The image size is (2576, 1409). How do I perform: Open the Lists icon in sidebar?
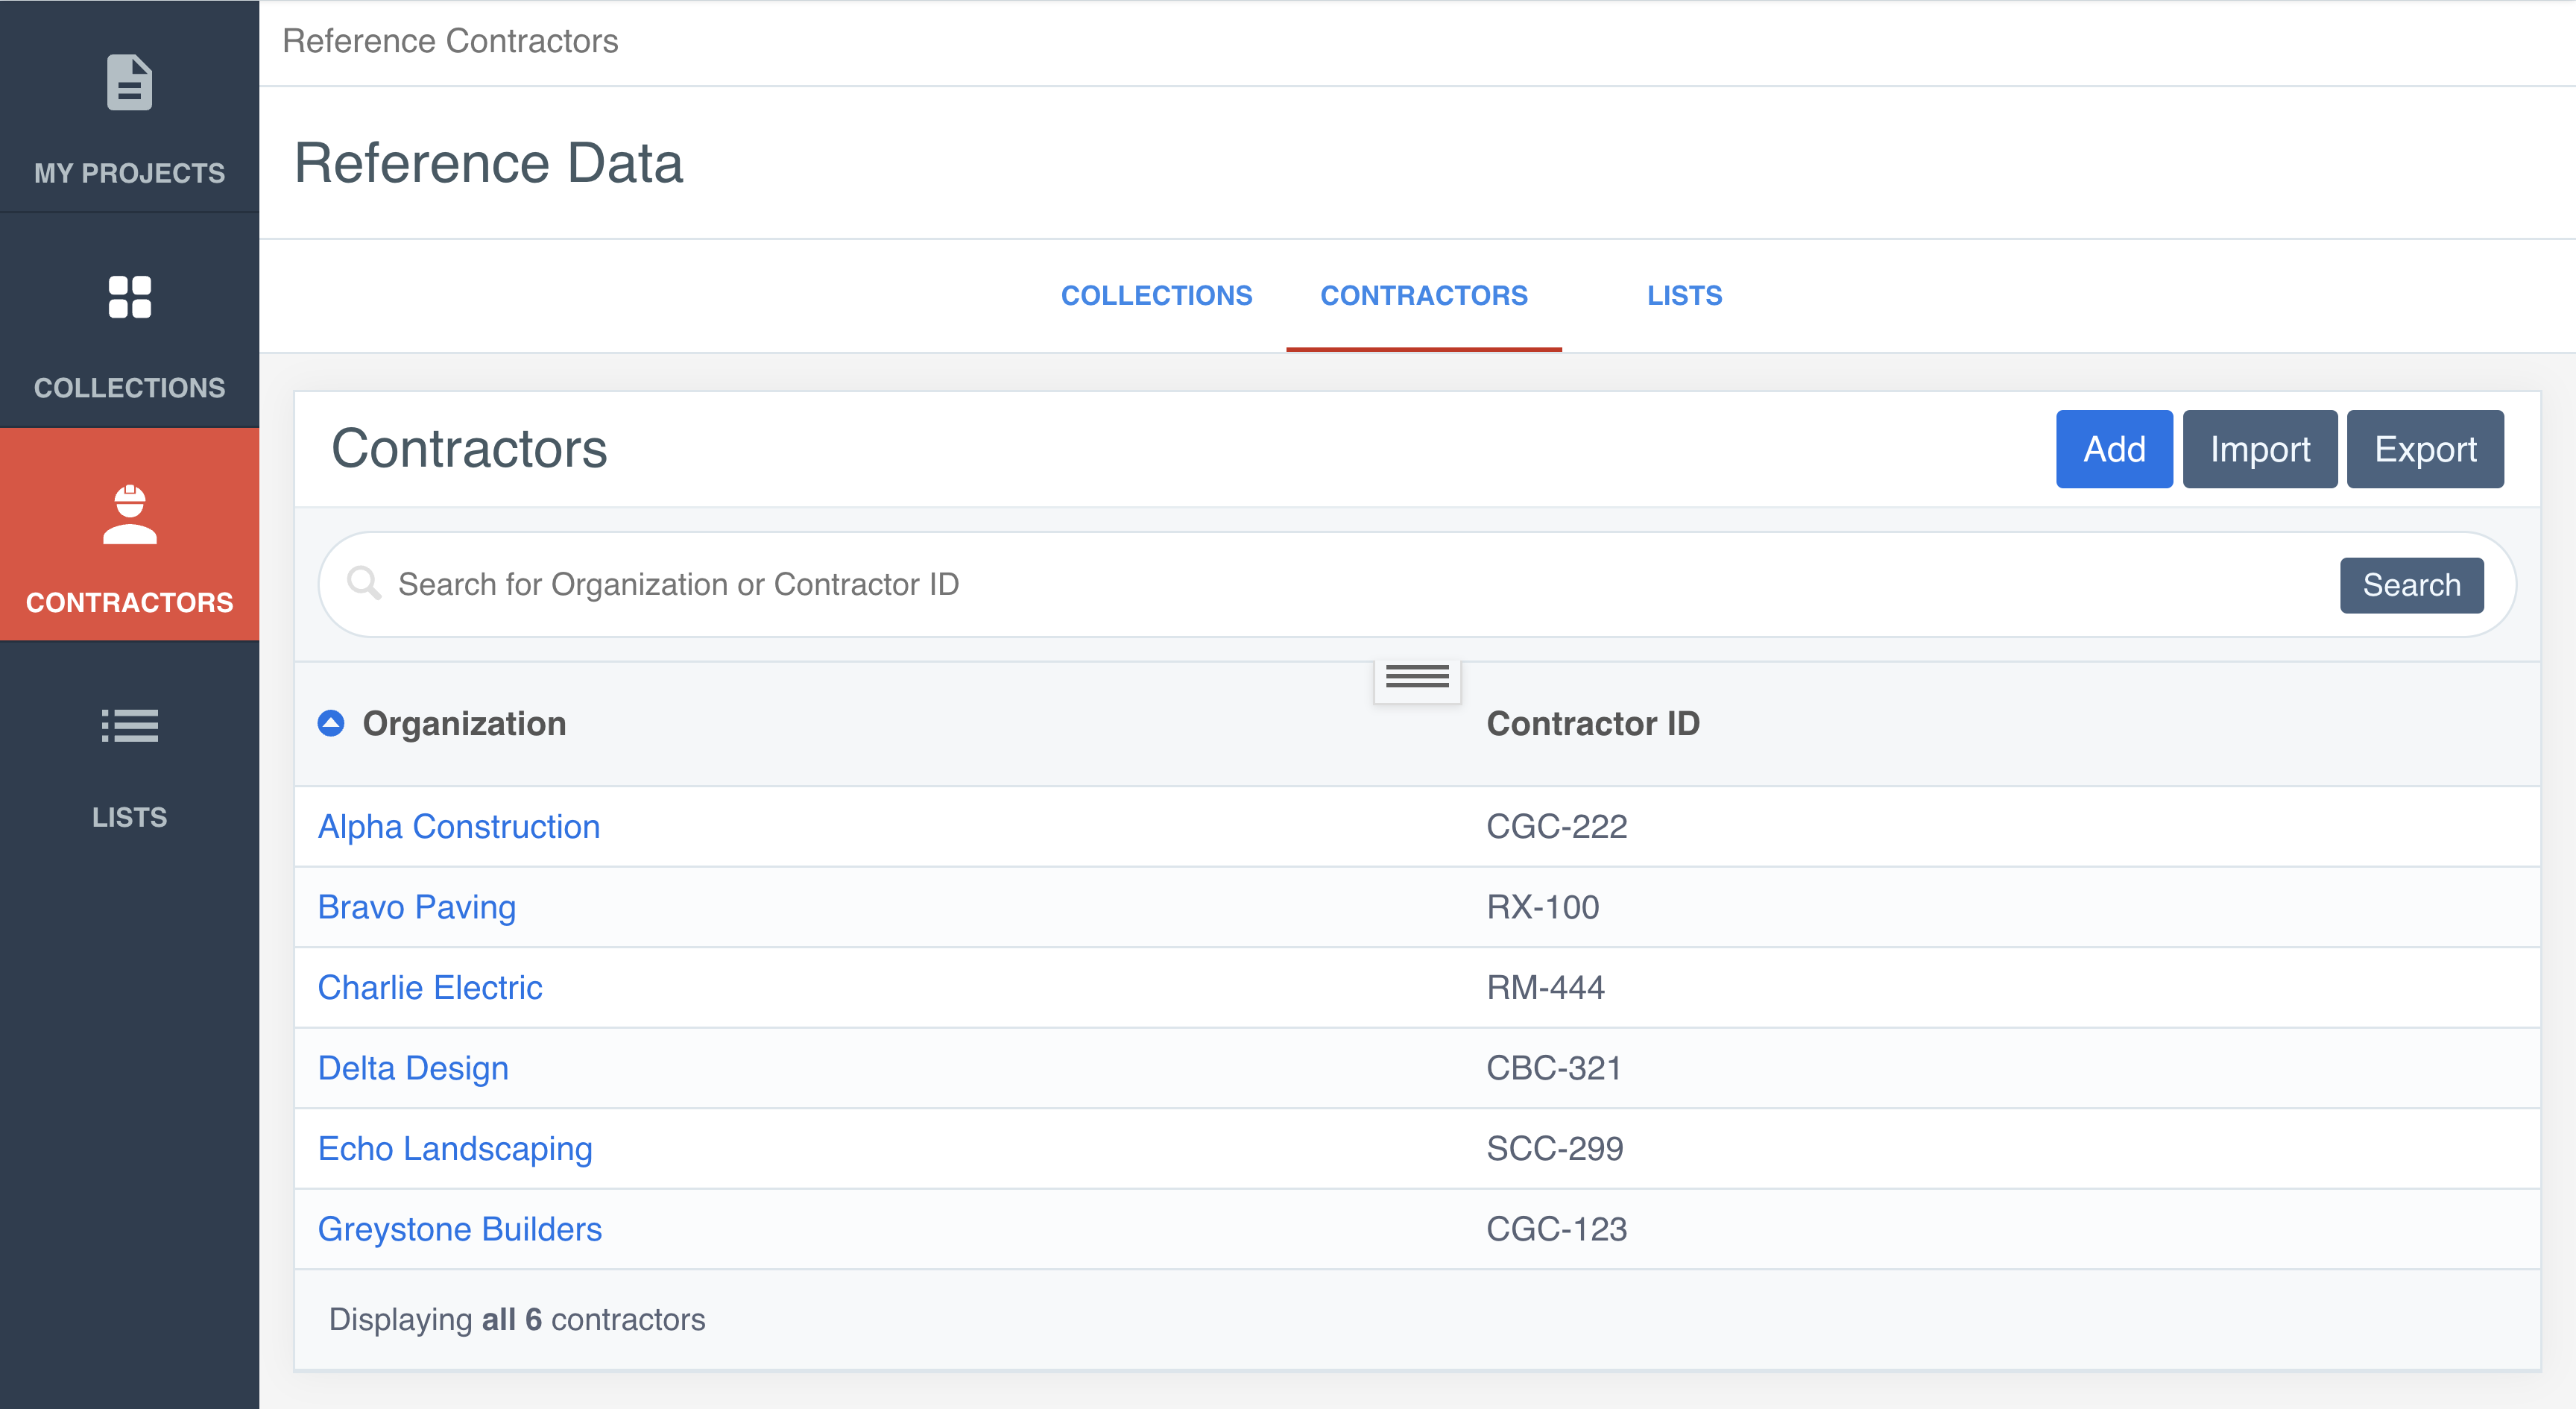[x=129, y=725]
